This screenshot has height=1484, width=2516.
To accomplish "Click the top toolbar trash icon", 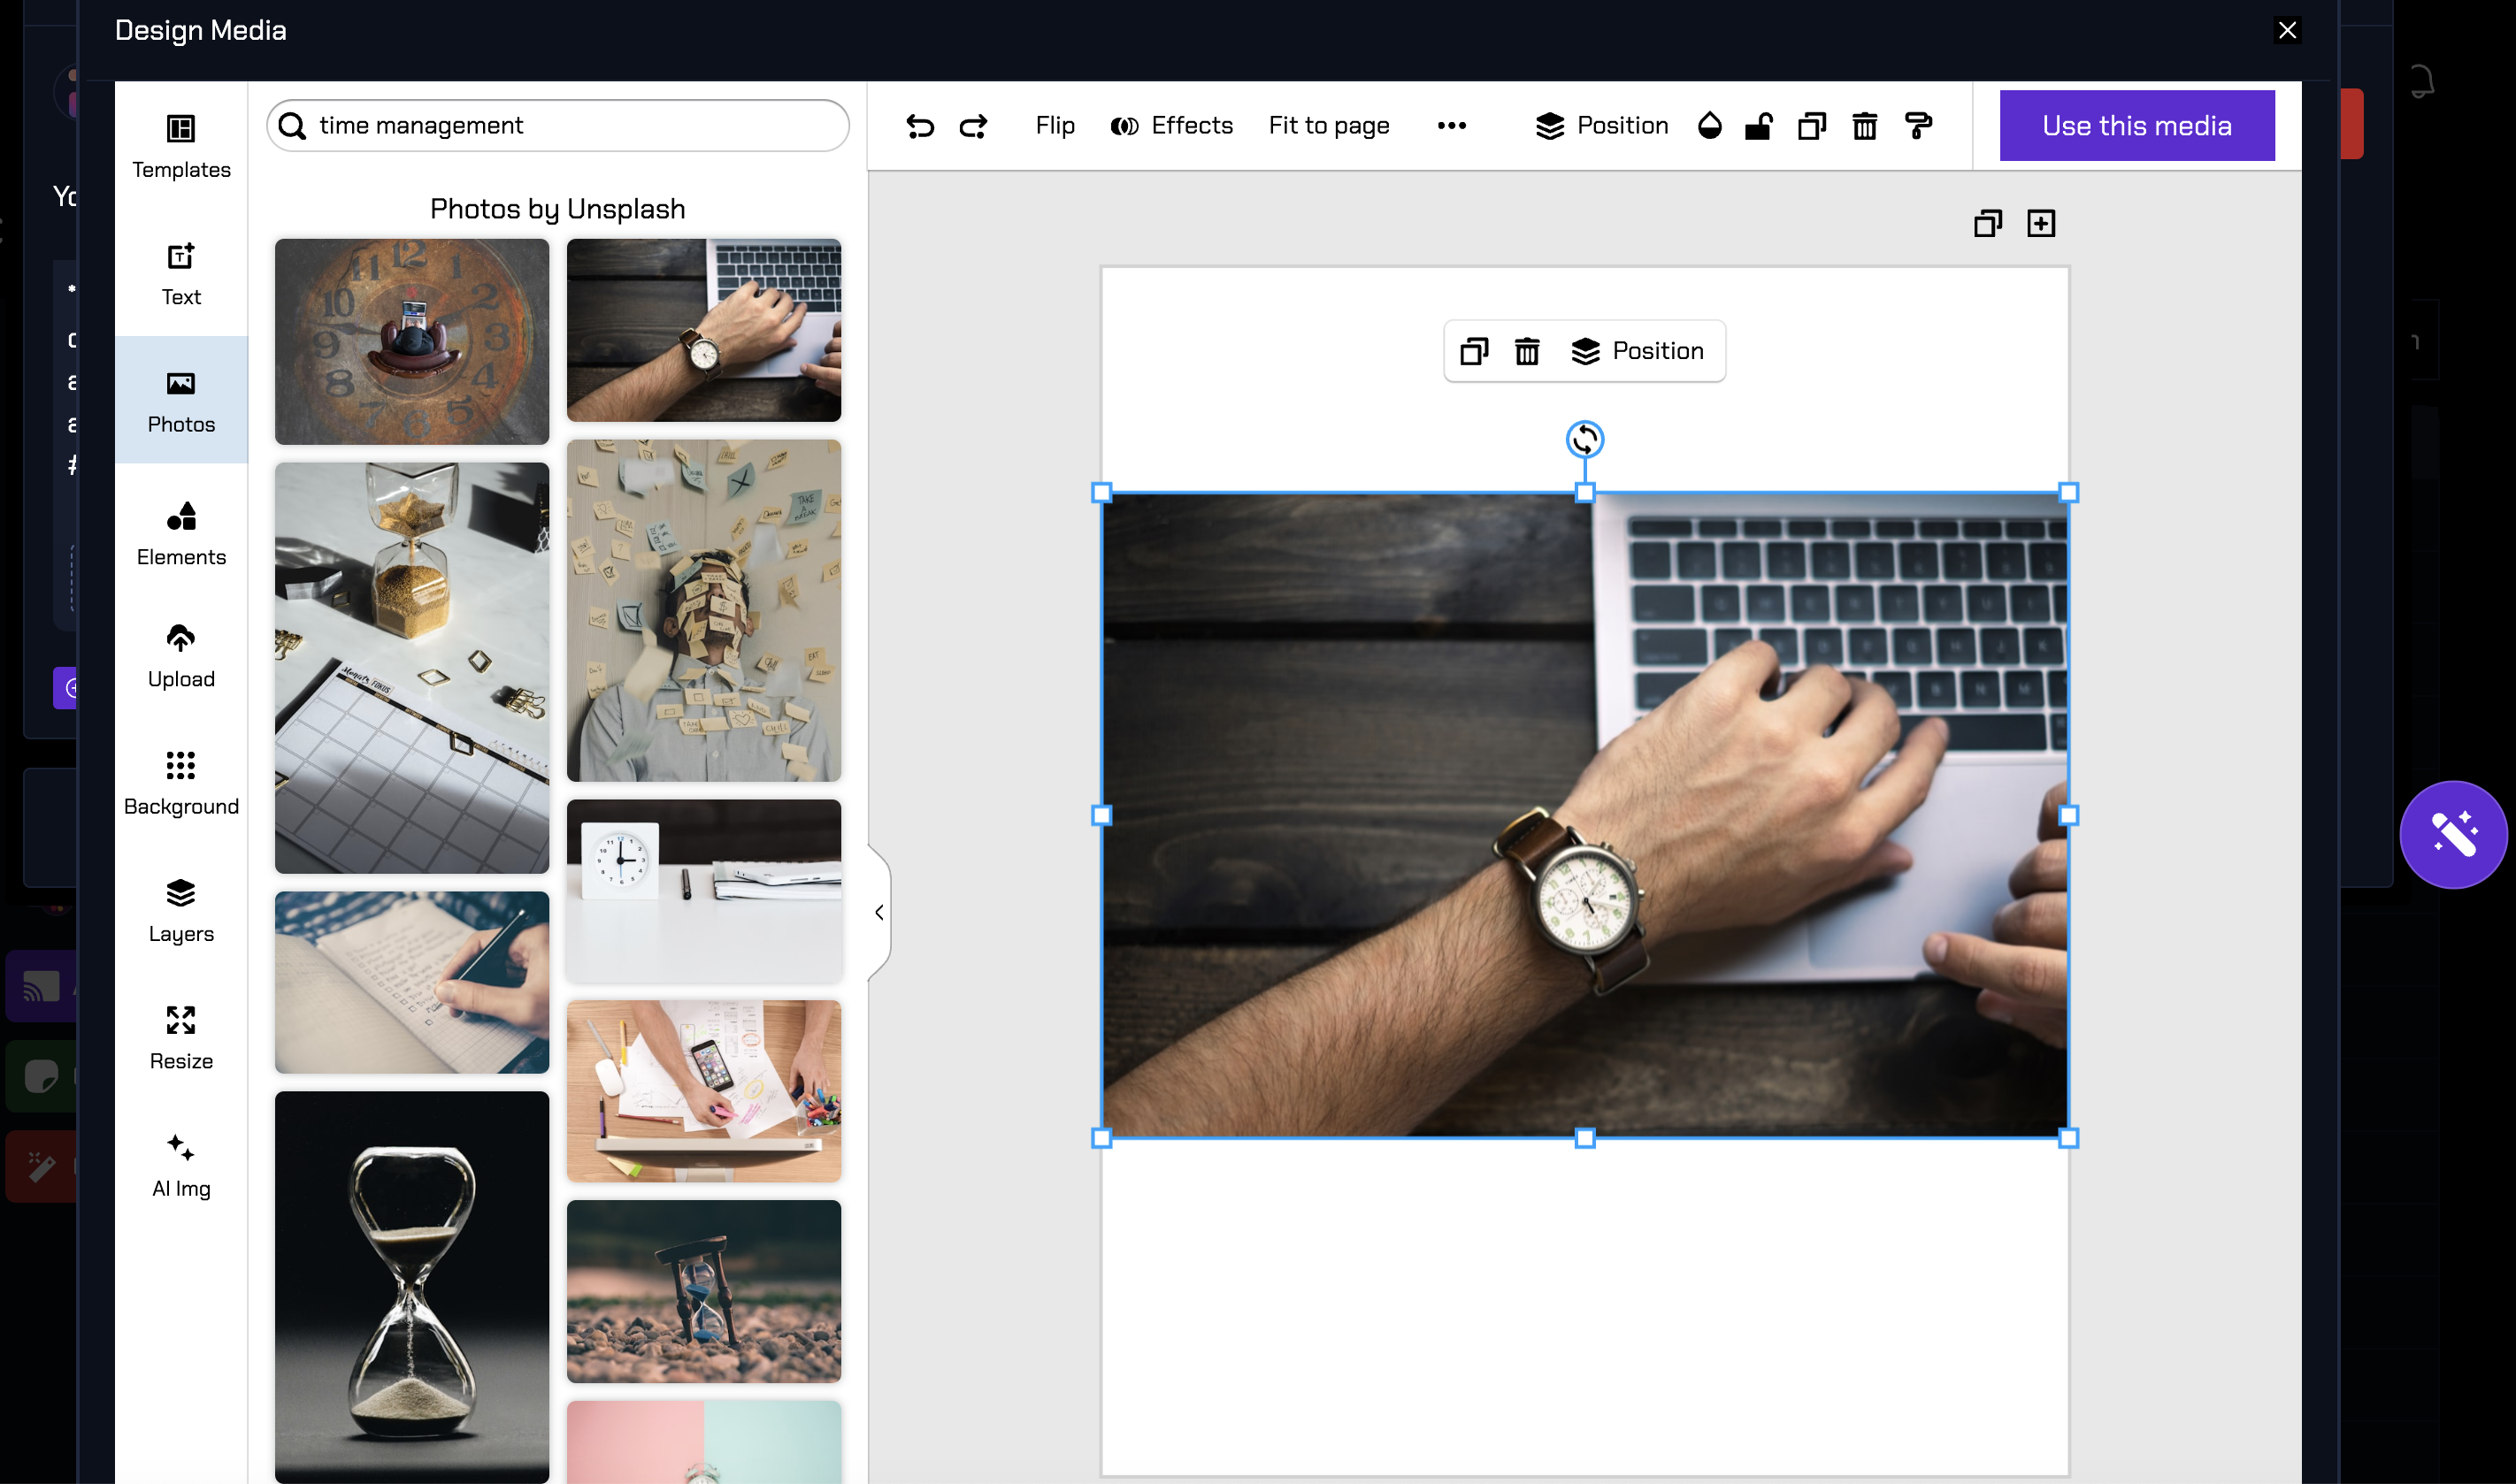I will click(x=1864, y=126).
